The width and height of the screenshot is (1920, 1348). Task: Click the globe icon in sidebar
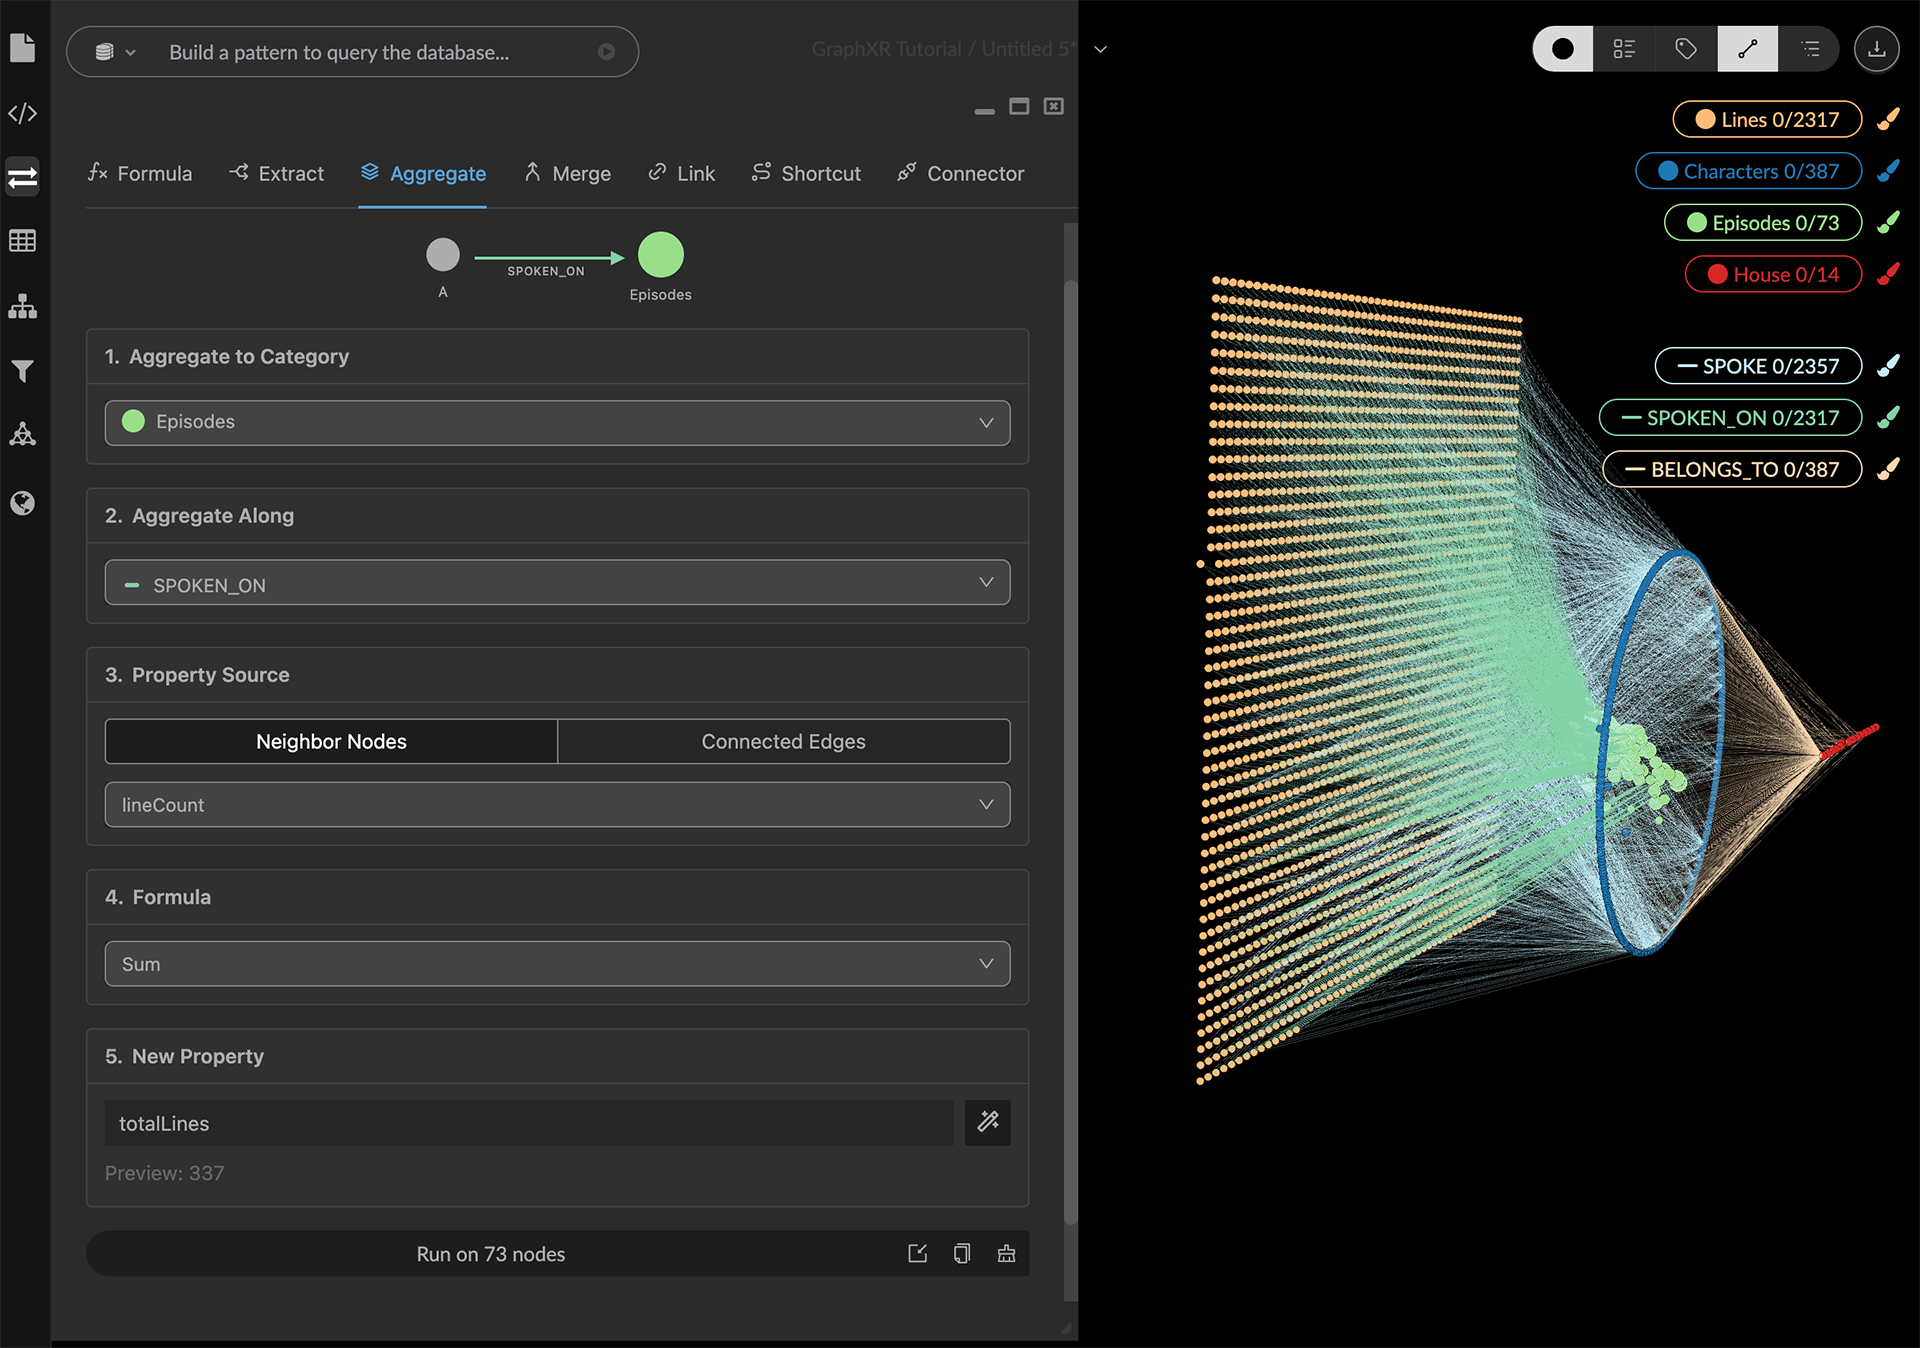[22, 503]
